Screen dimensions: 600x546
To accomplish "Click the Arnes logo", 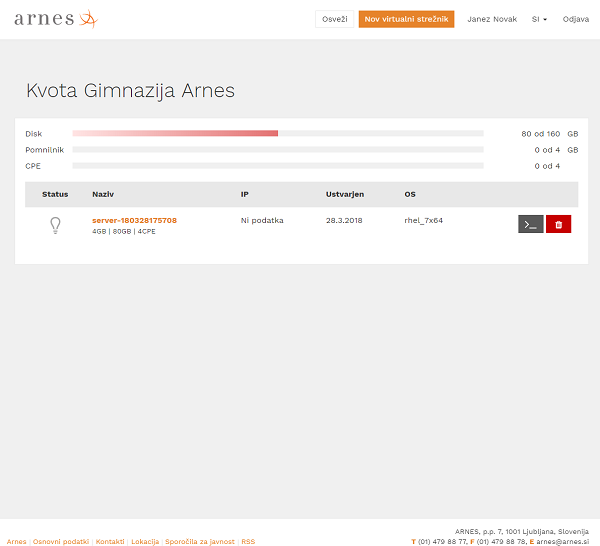I will pyautogui.click(x=56, y=19).
